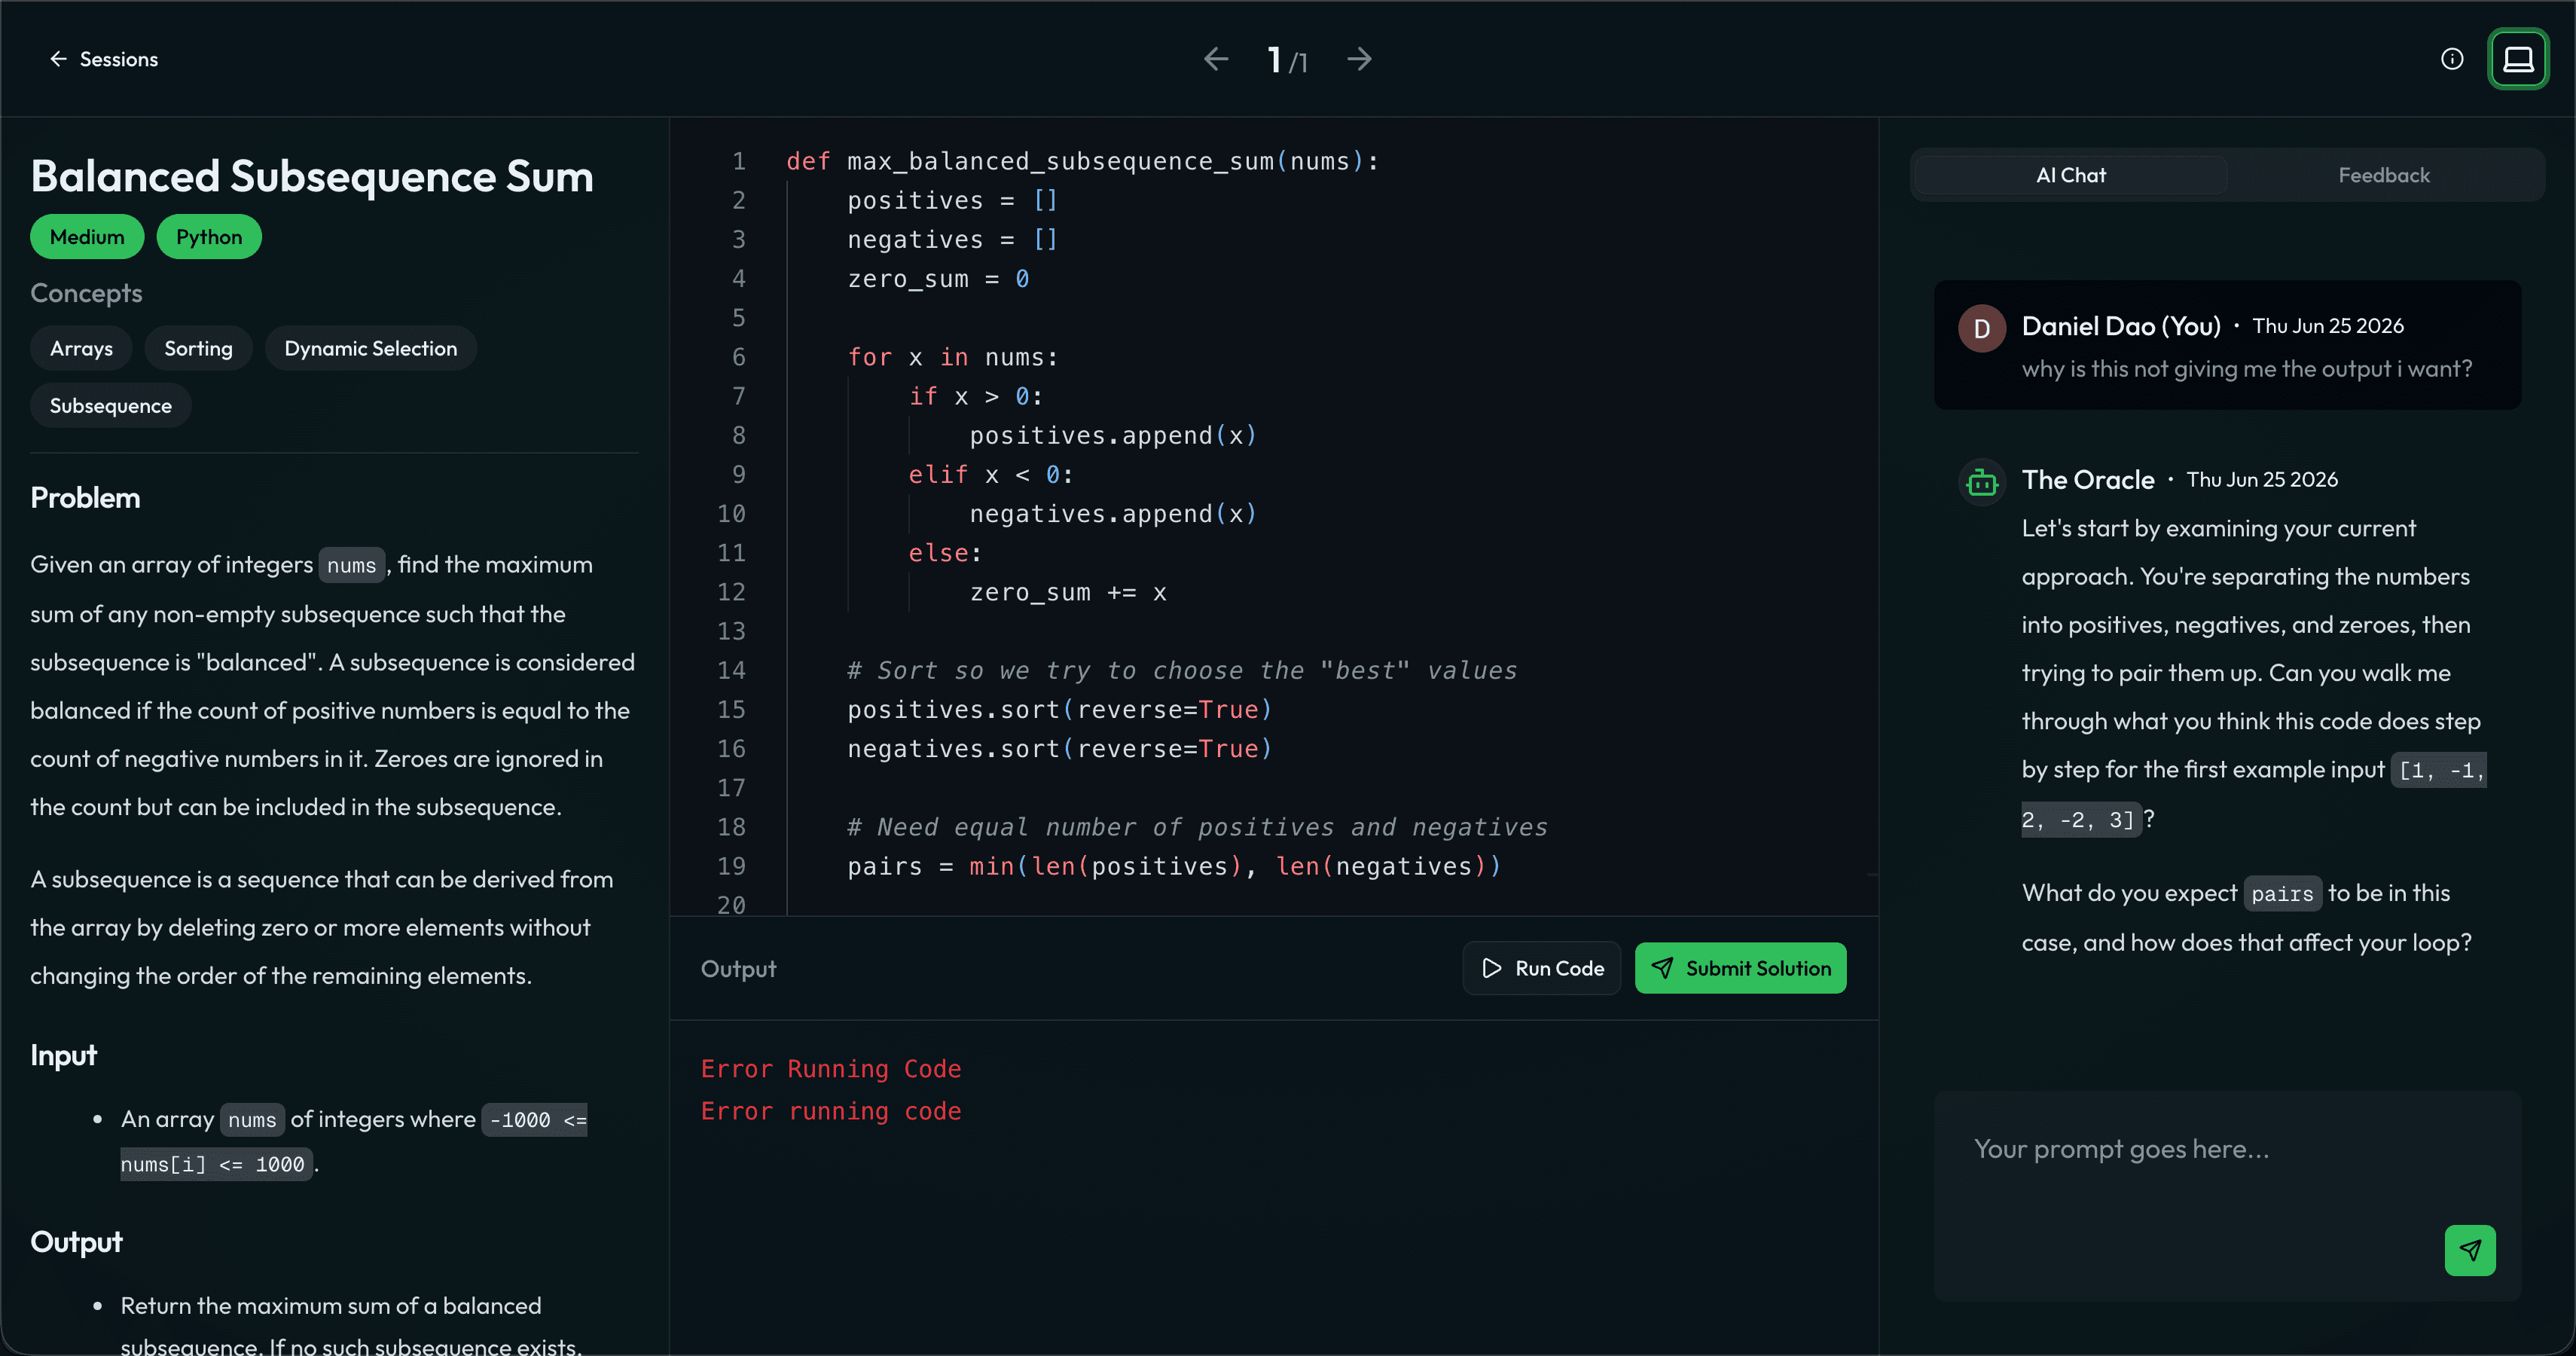
Task: Click the Run Code button
Action: click(1541, 968)
